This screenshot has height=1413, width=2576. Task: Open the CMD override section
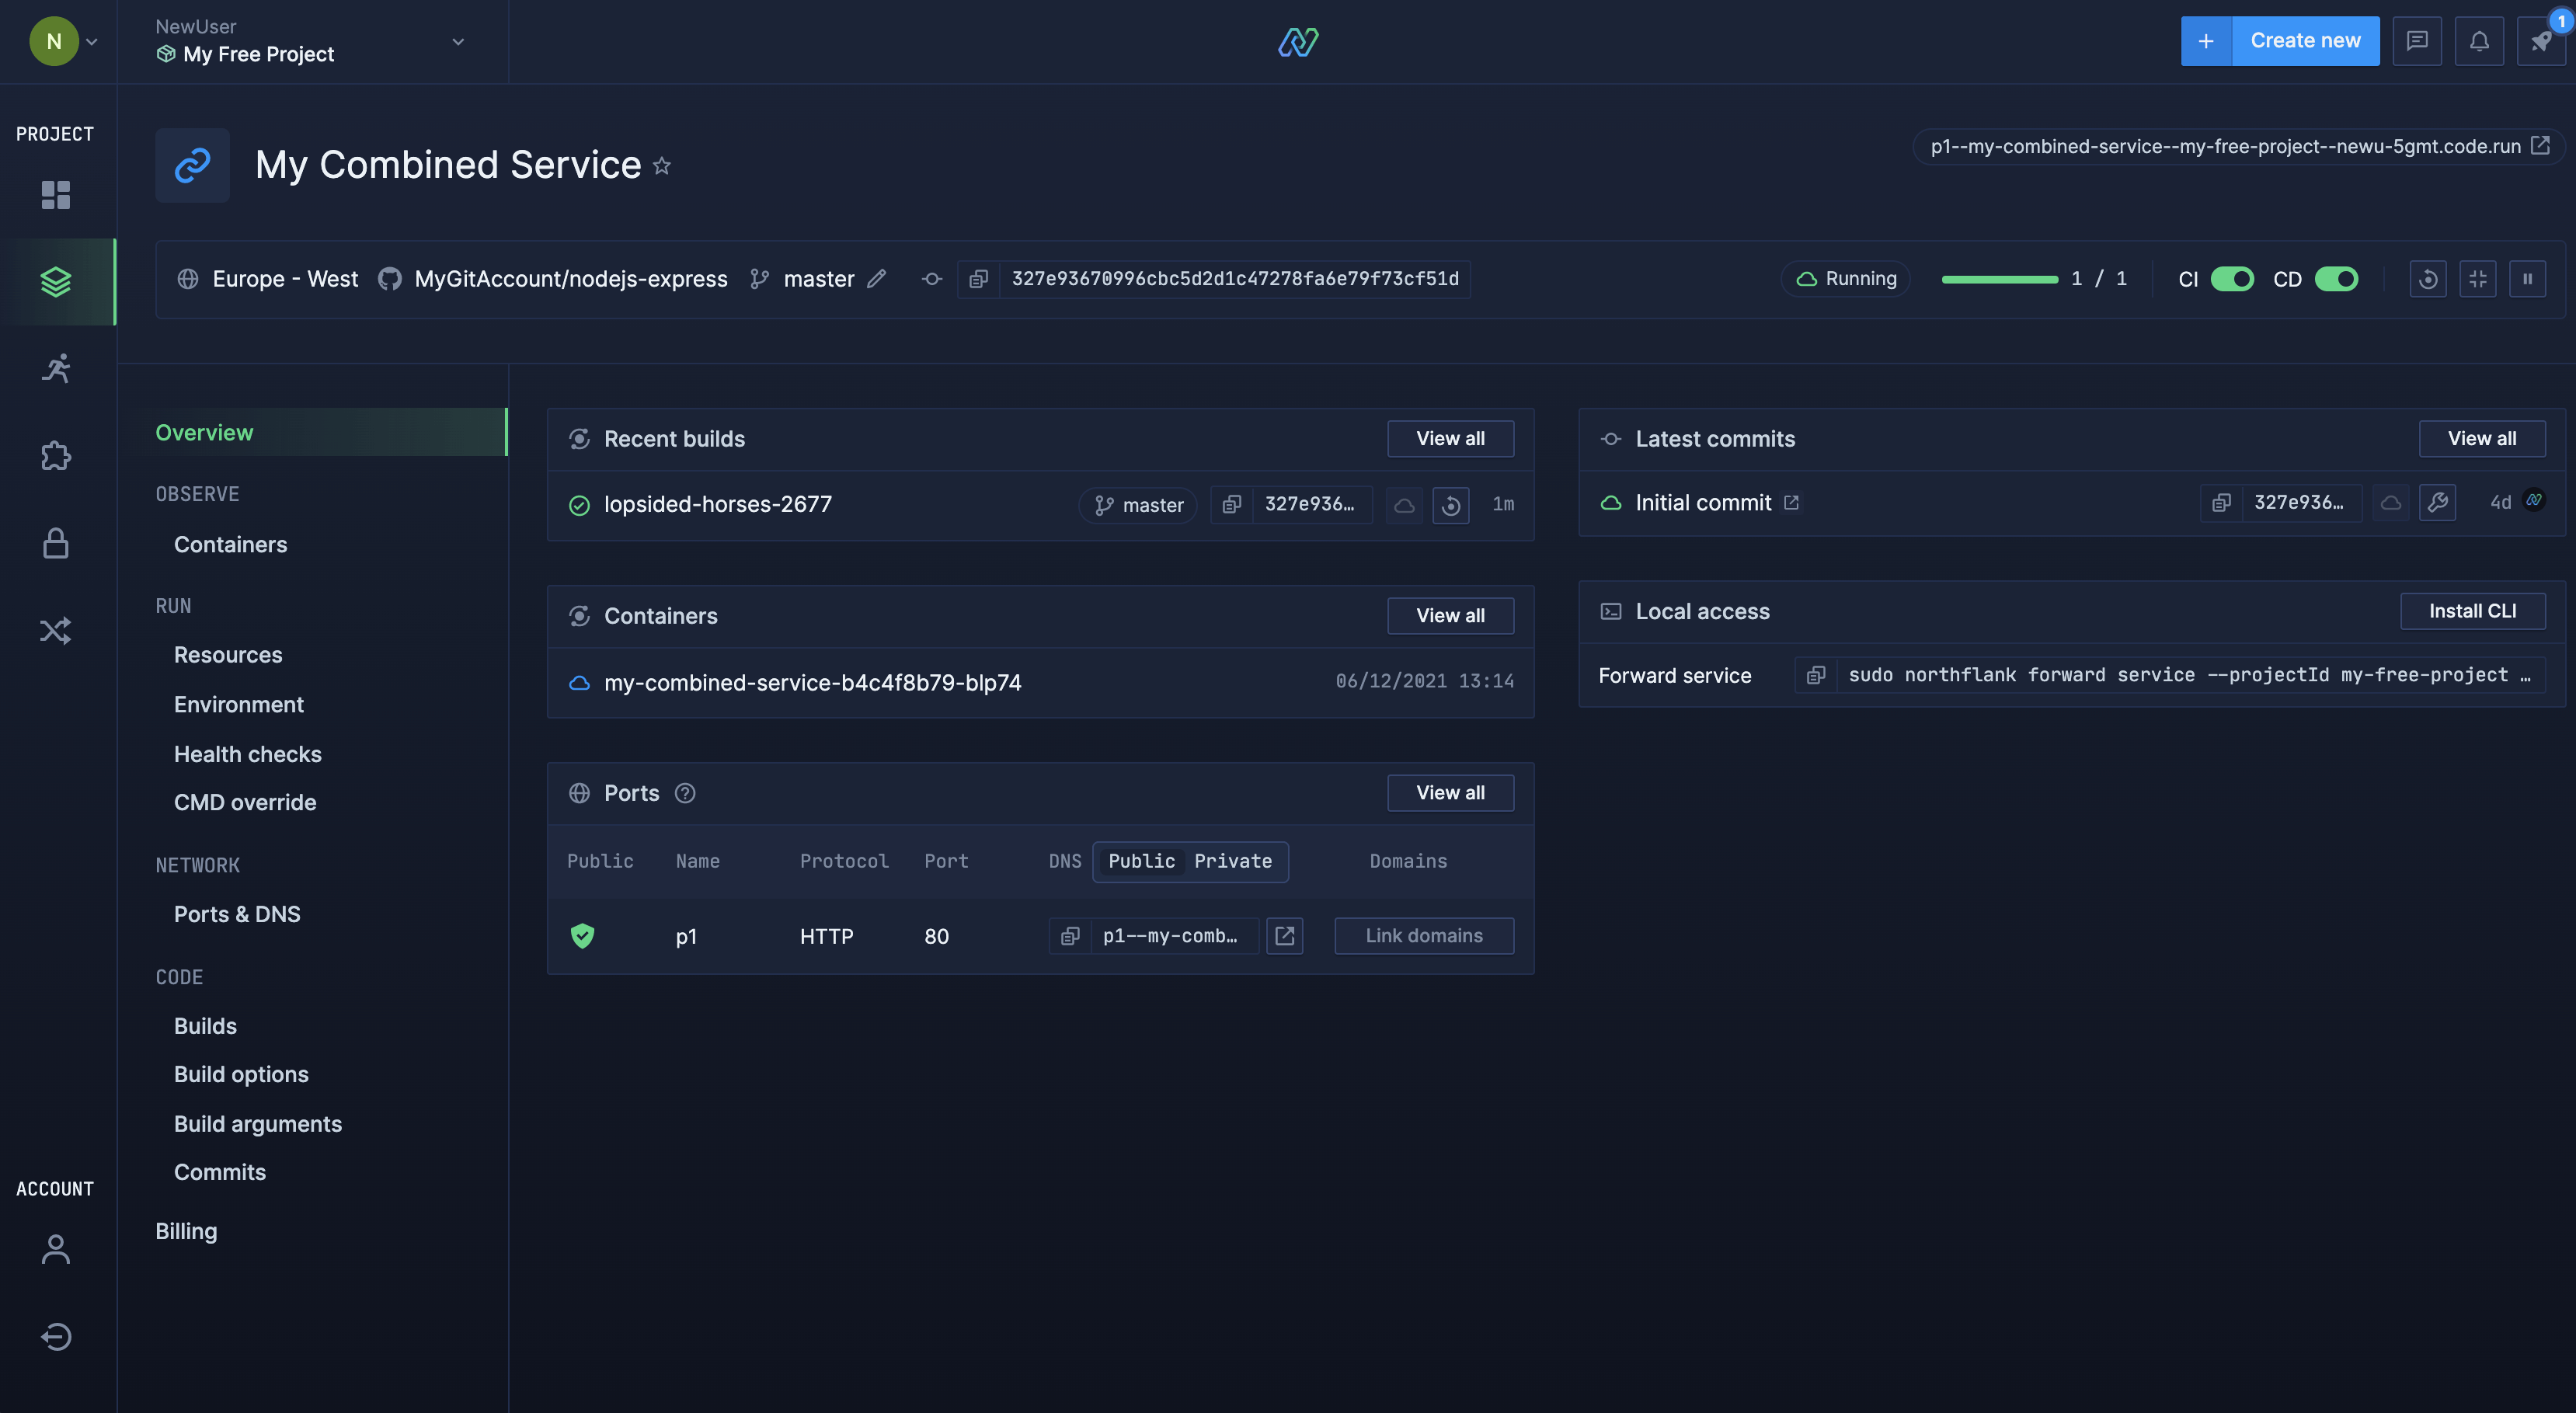point(245,802)
